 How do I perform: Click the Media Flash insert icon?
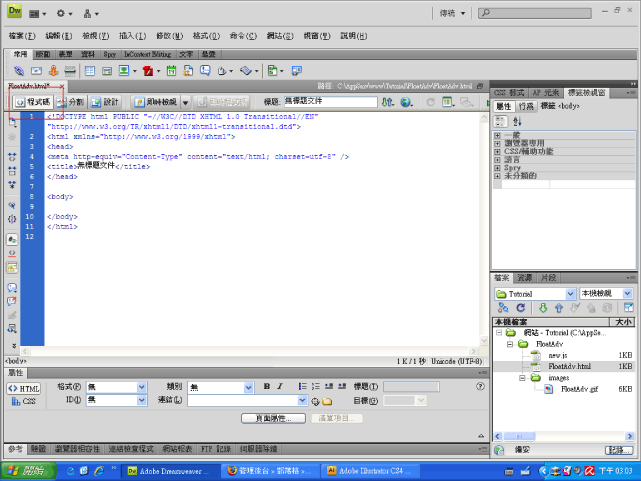[x=148, y=71]
